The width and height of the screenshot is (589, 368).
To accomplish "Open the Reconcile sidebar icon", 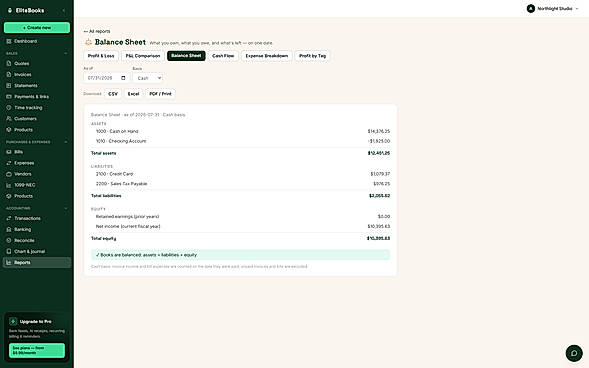I will (x=9, y=240).
